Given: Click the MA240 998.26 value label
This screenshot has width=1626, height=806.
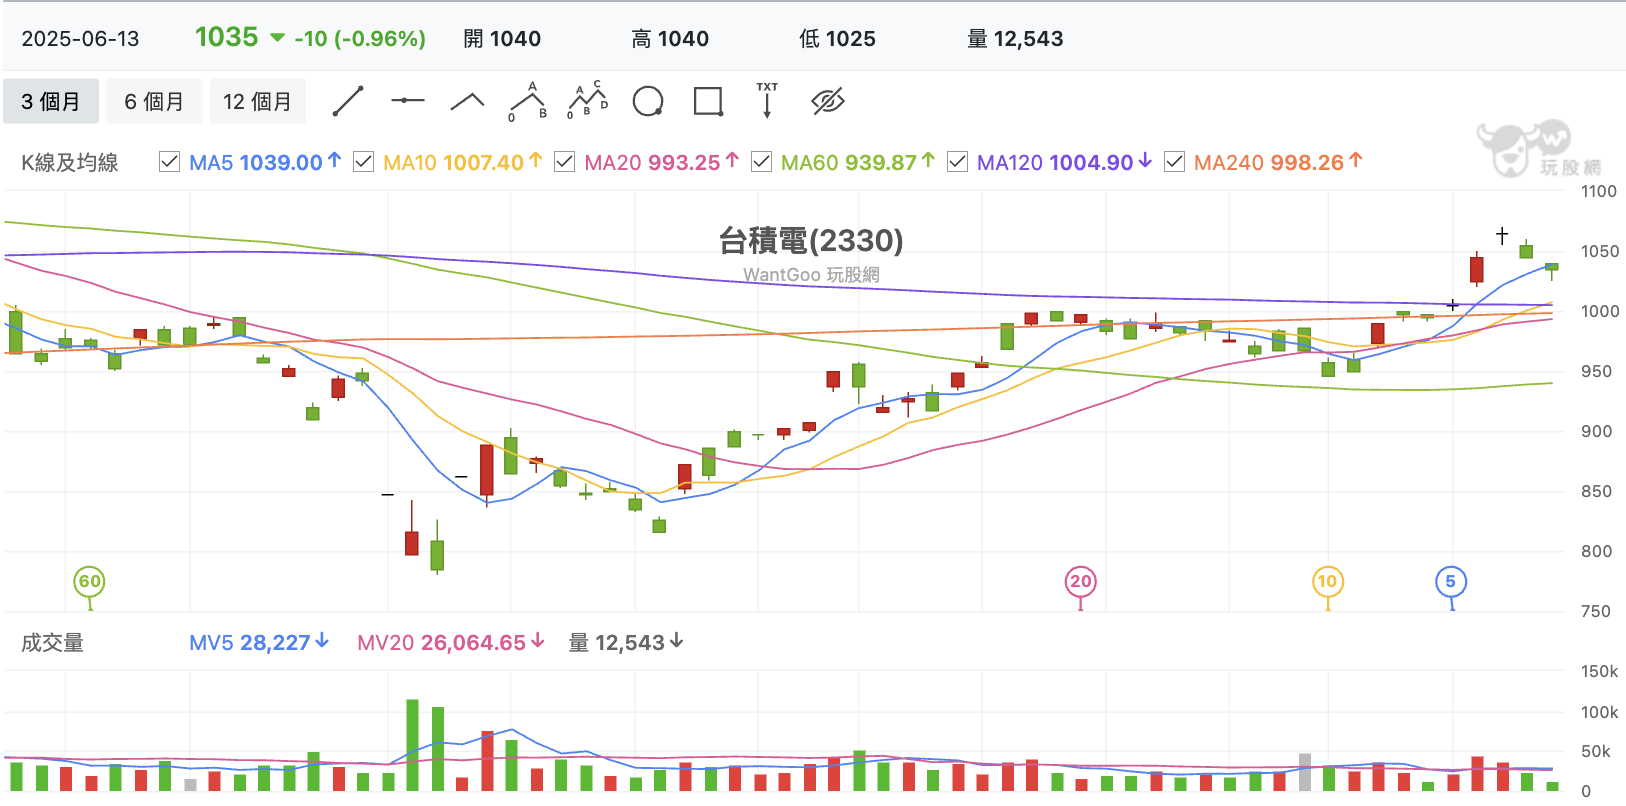Looking at the screenshot, I should pyautogui.click(x=1278, y=162).
